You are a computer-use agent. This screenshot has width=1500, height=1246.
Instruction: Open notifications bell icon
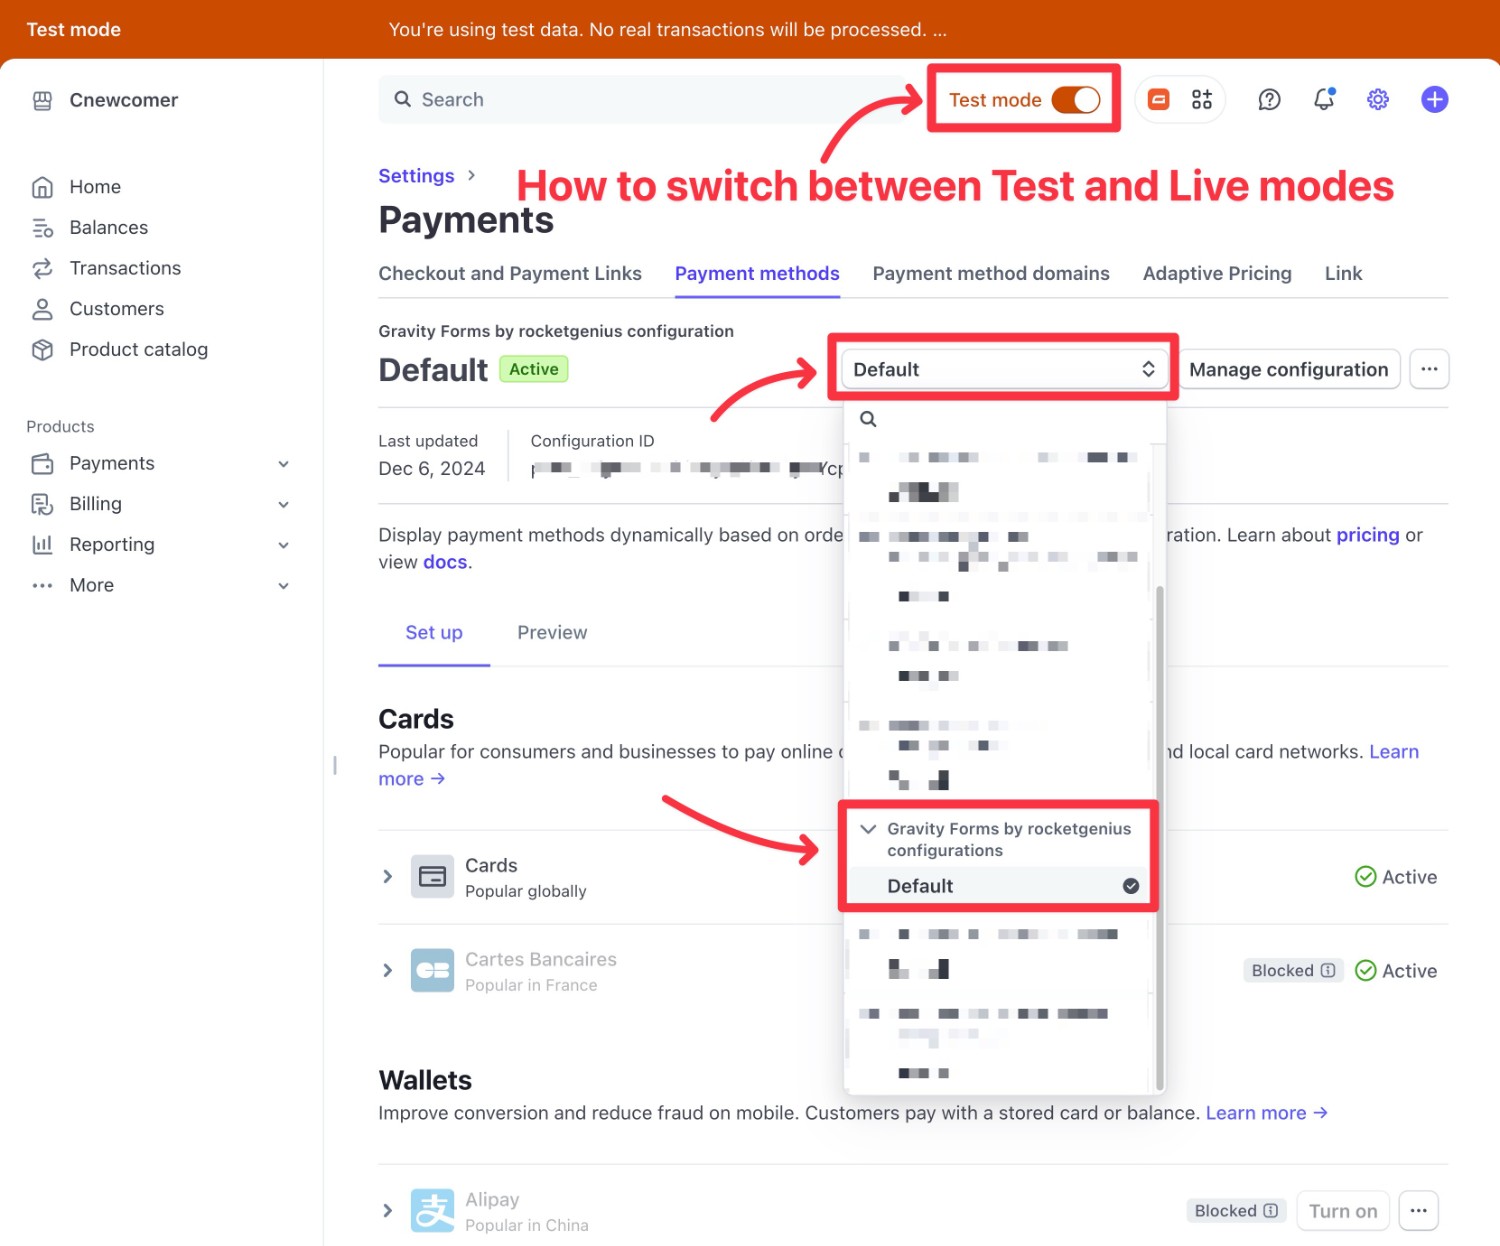pos(1324,99)
